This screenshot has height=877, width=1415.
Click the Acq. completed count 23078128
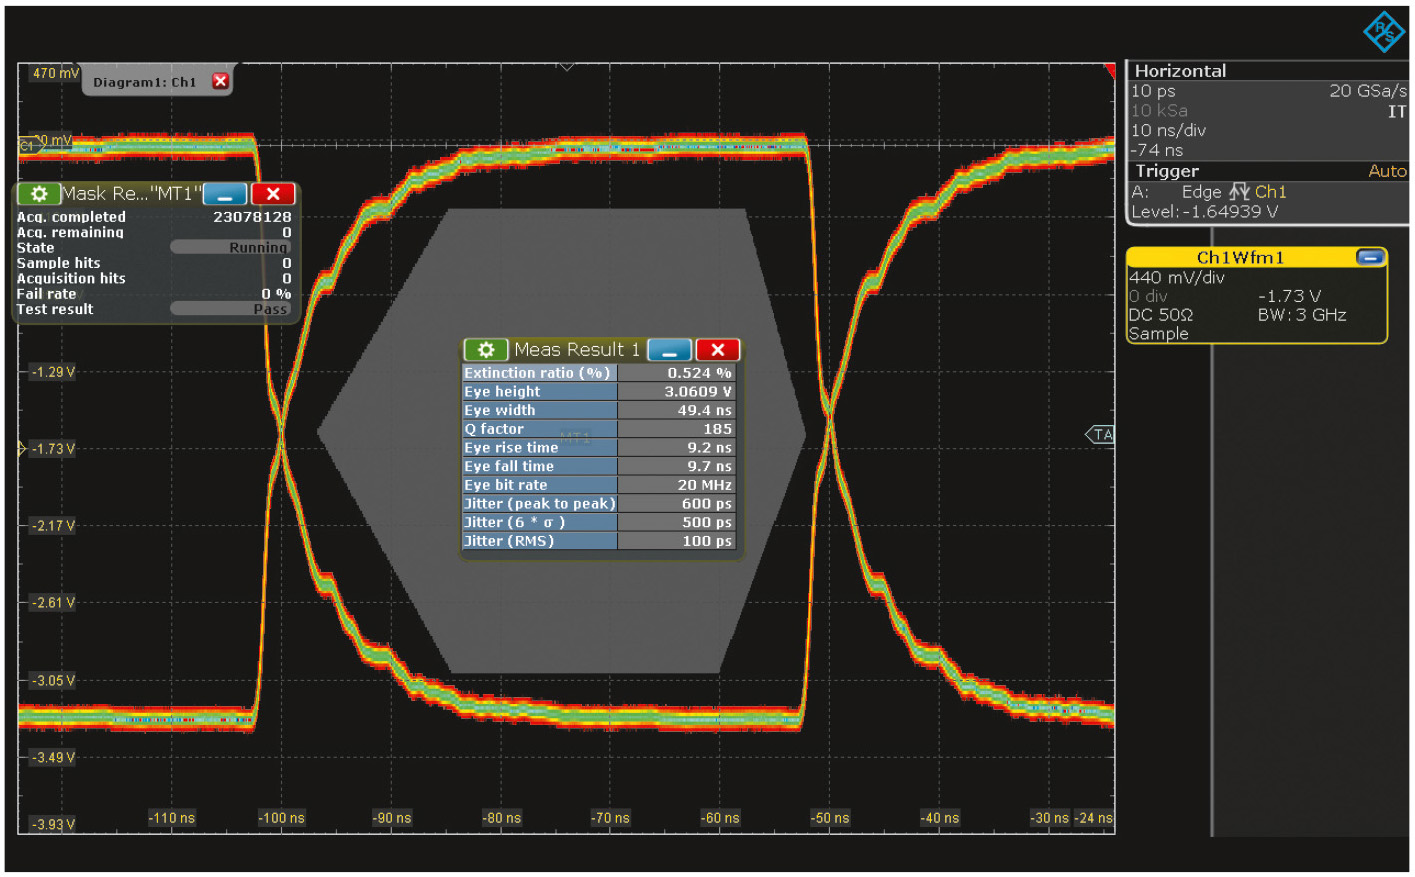(x=252, y=217)
